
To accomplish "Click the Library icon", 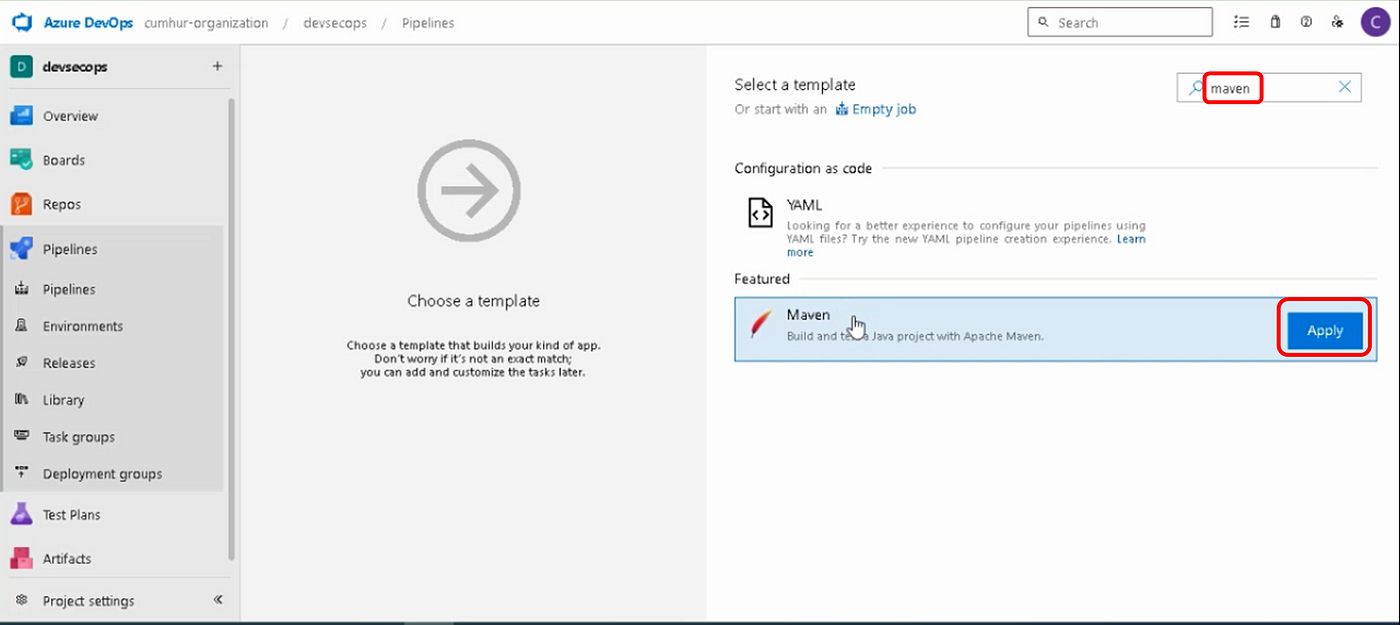I will 22,400.
